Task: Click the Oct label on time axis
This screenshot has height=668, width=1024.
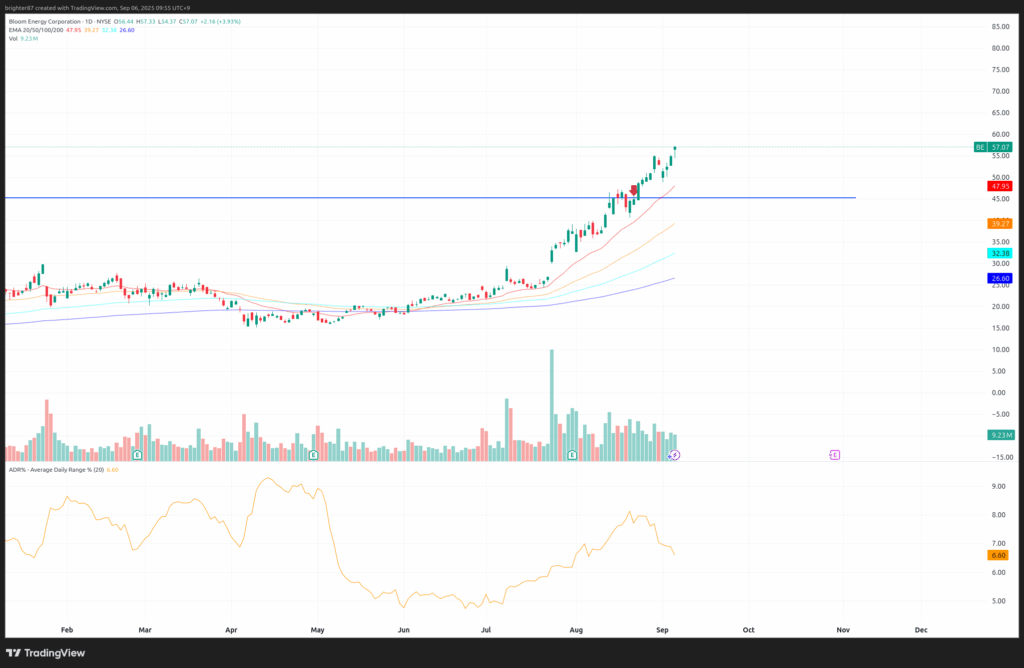Action: 748,630
